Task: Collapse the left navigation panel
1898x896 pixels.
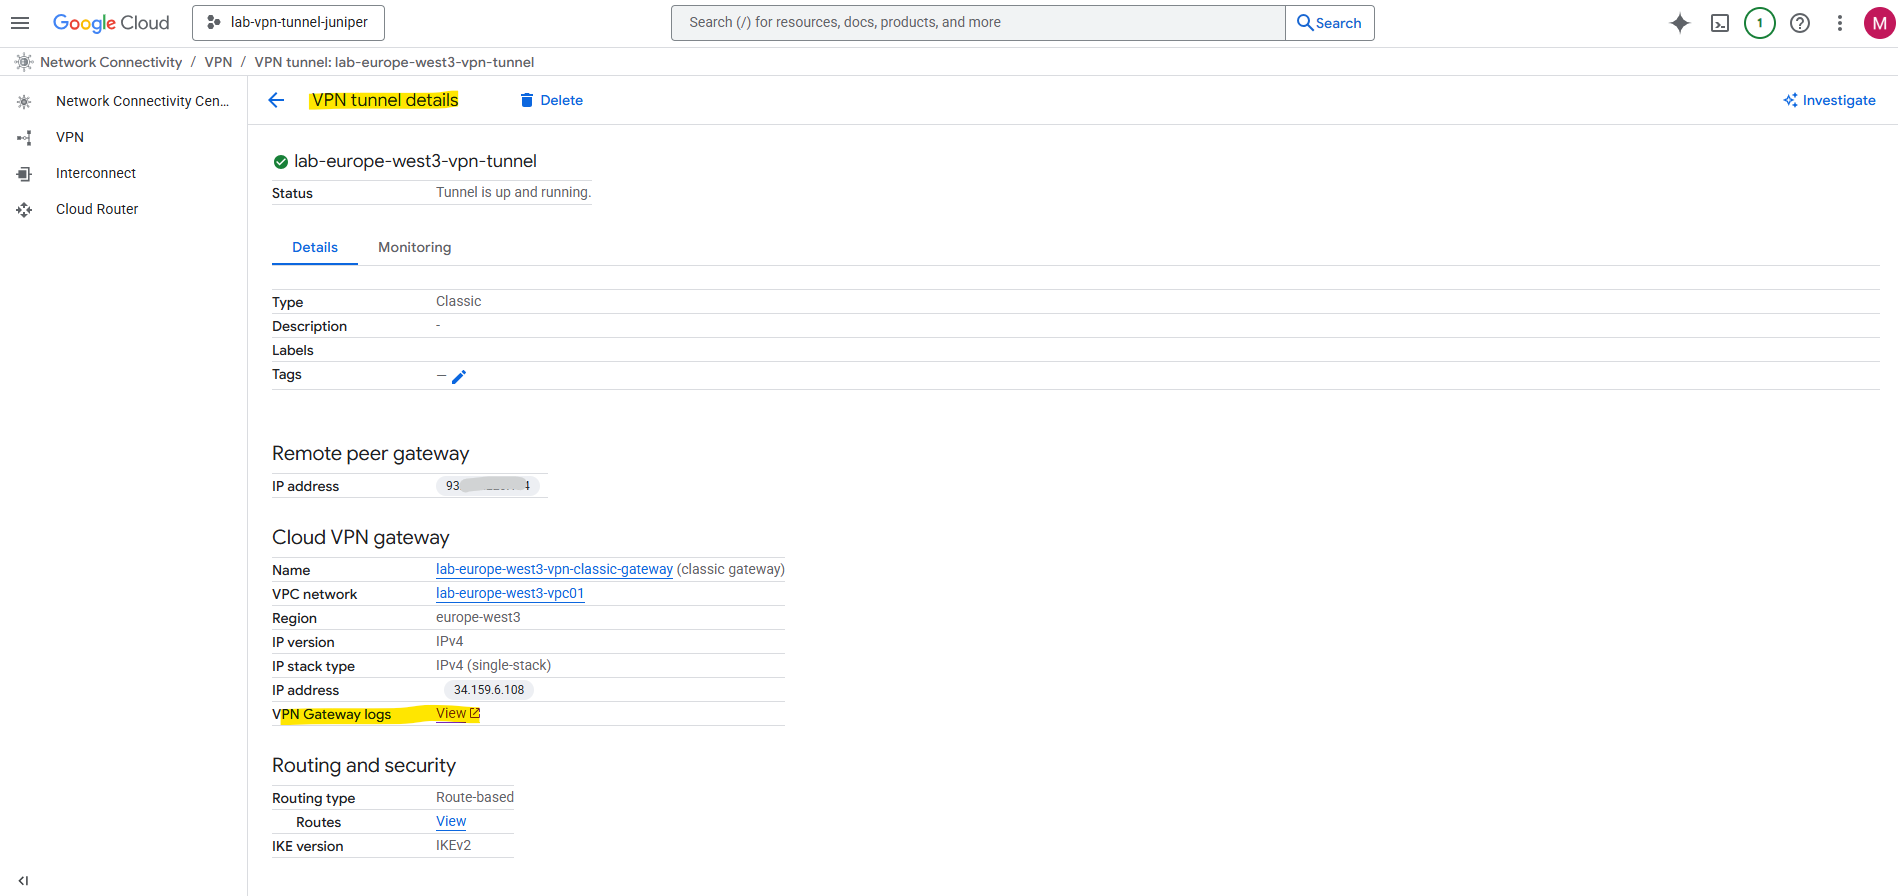Action: point(23,881)
